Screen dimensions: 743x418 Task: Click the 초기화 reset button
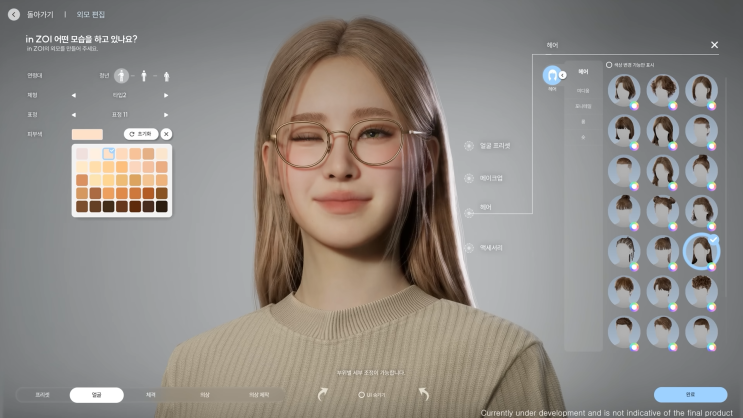tap(141, 134)
